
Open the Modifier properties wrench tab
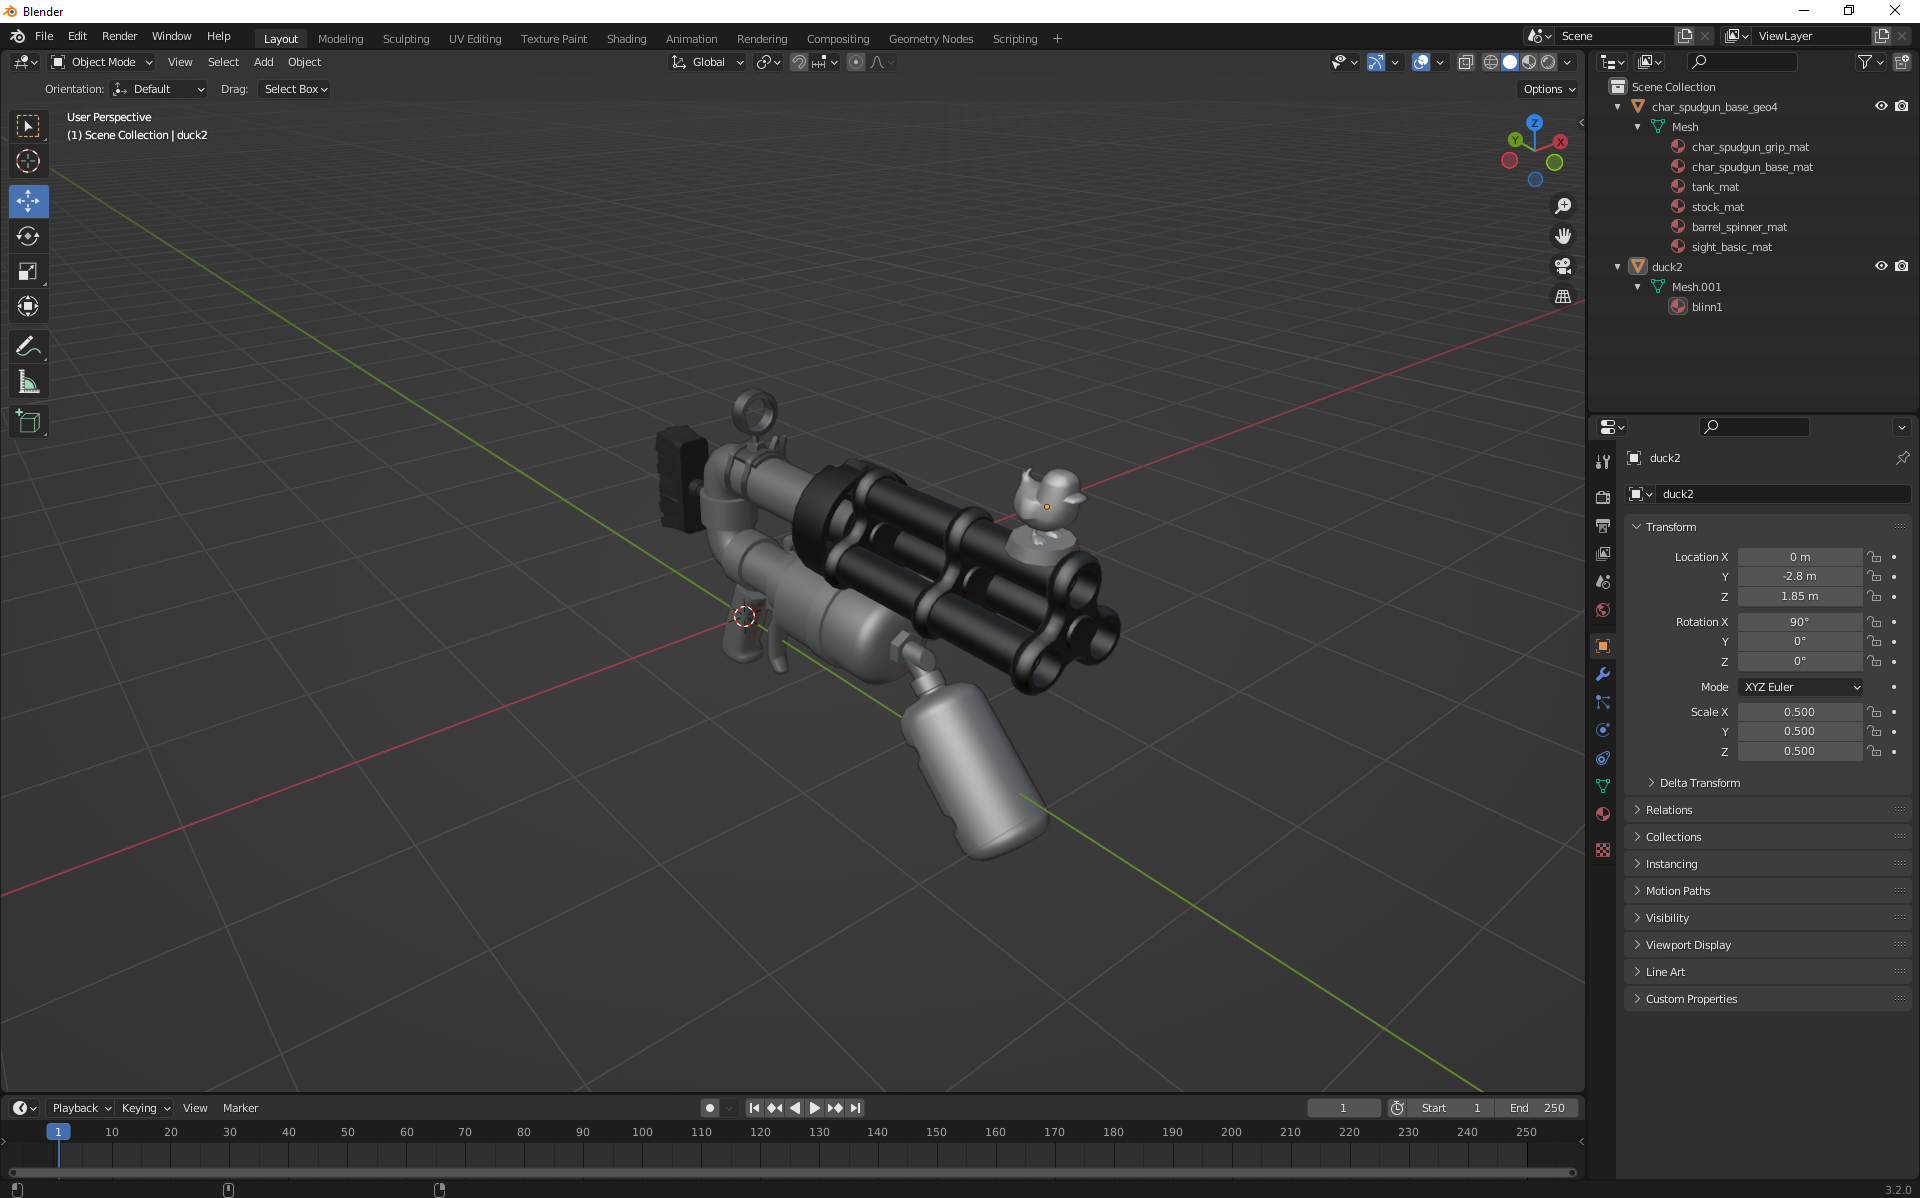(x=1603, y=674)
